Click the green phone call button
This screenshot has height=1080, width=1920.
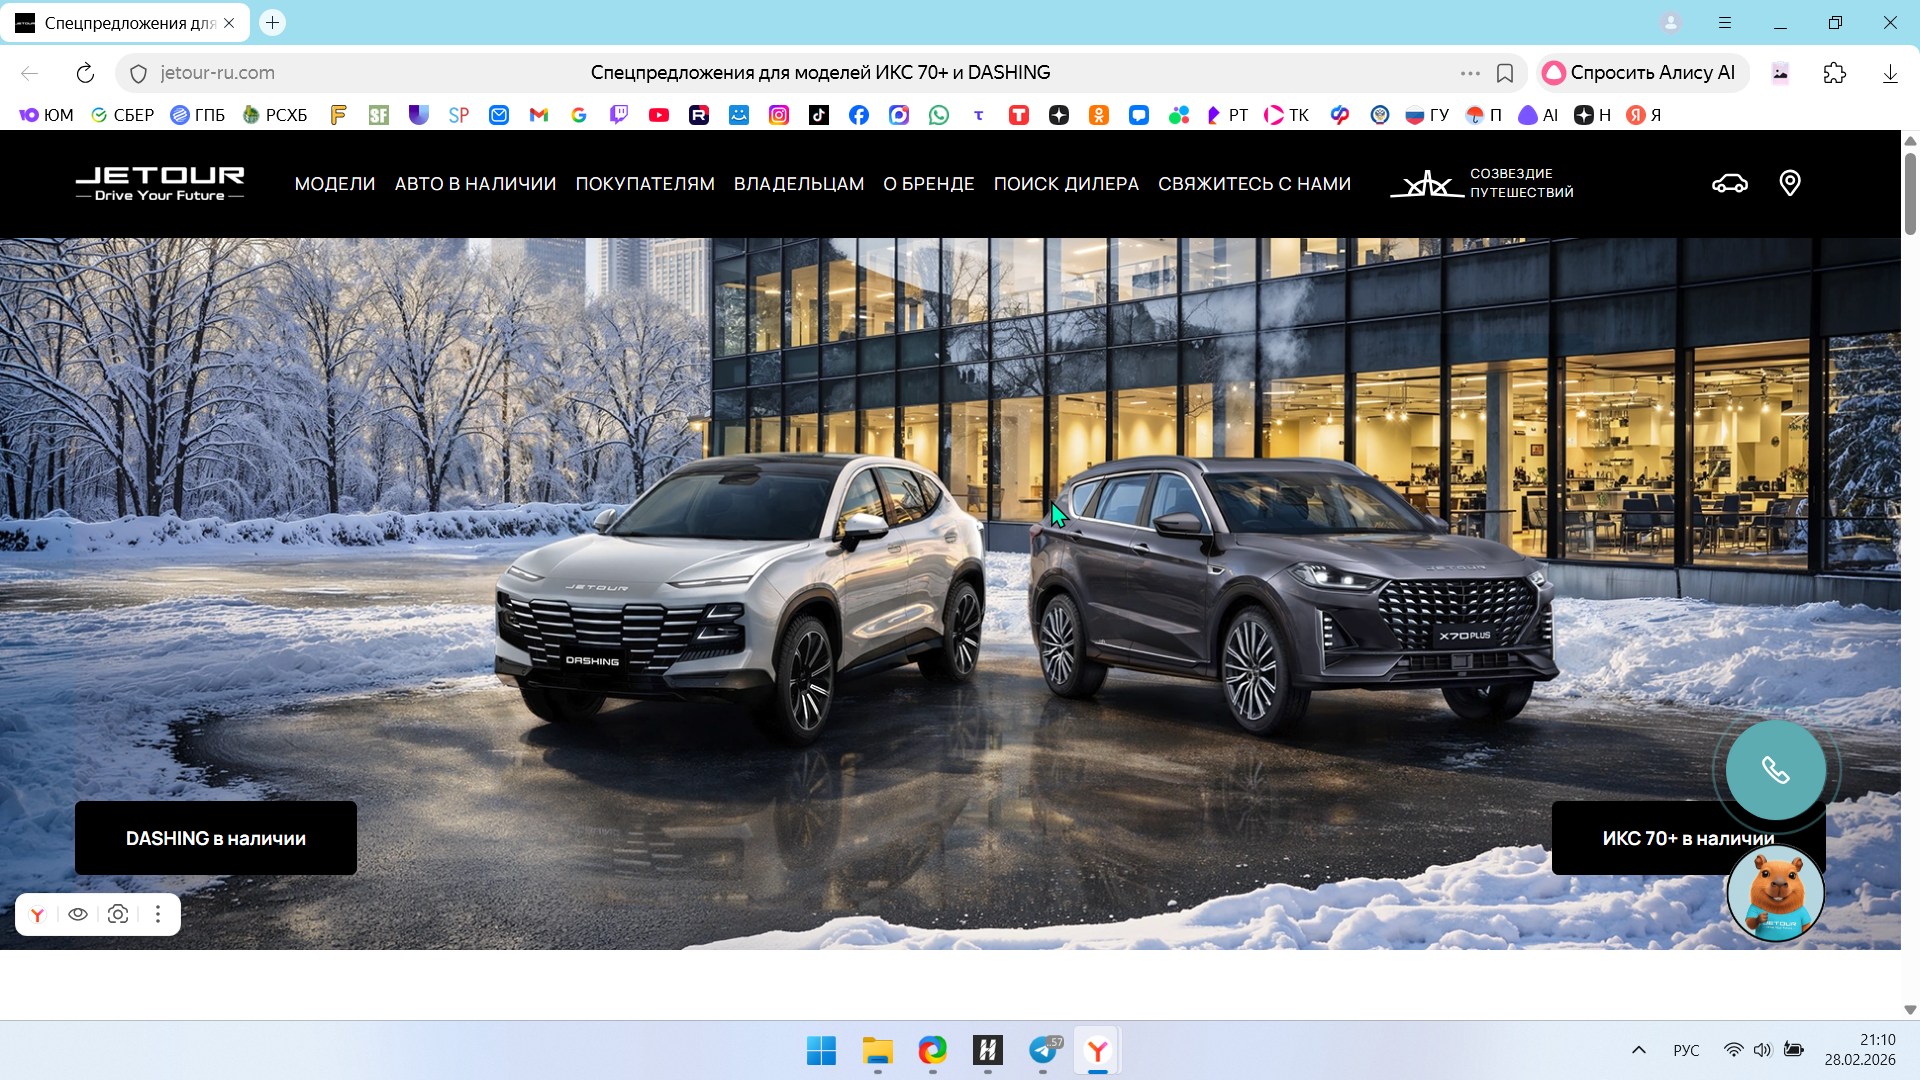tap(1775, 770)
